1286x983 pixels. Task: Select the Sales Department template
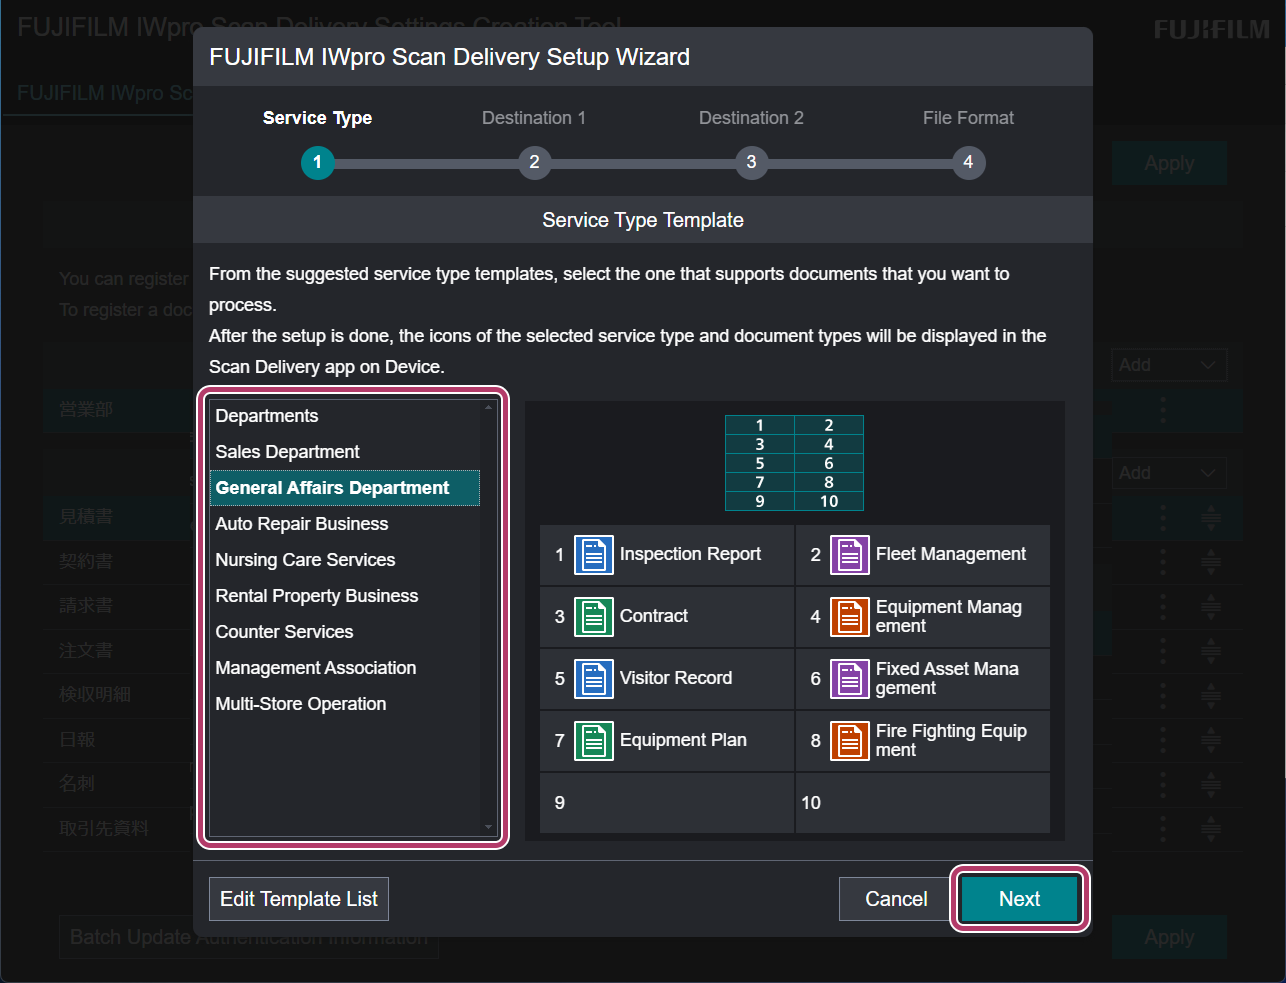345,452
